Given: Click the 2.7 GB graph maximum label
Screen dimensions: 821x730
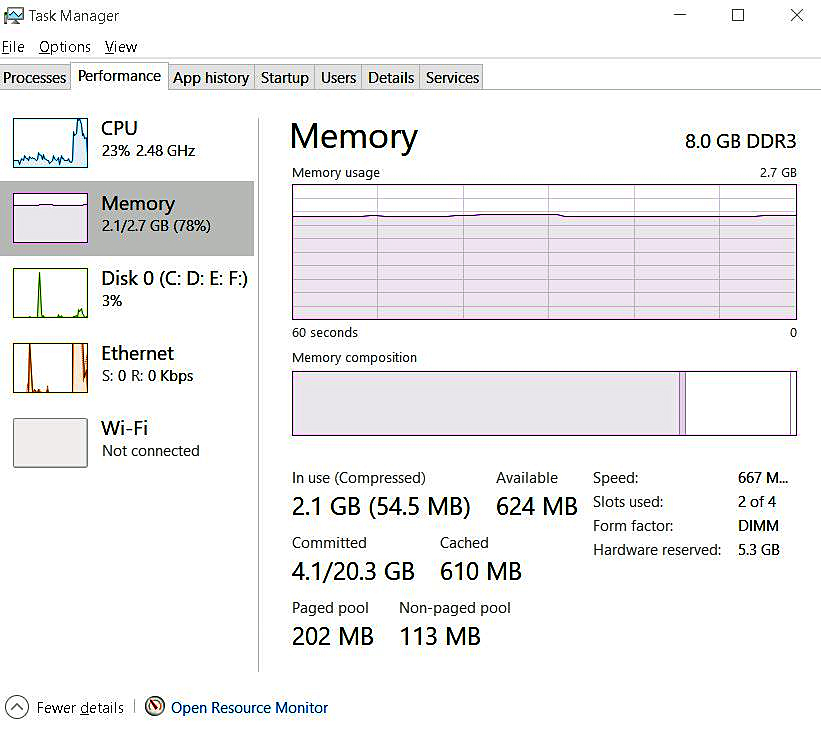Looking at the screenshot, I should (778, 173).
